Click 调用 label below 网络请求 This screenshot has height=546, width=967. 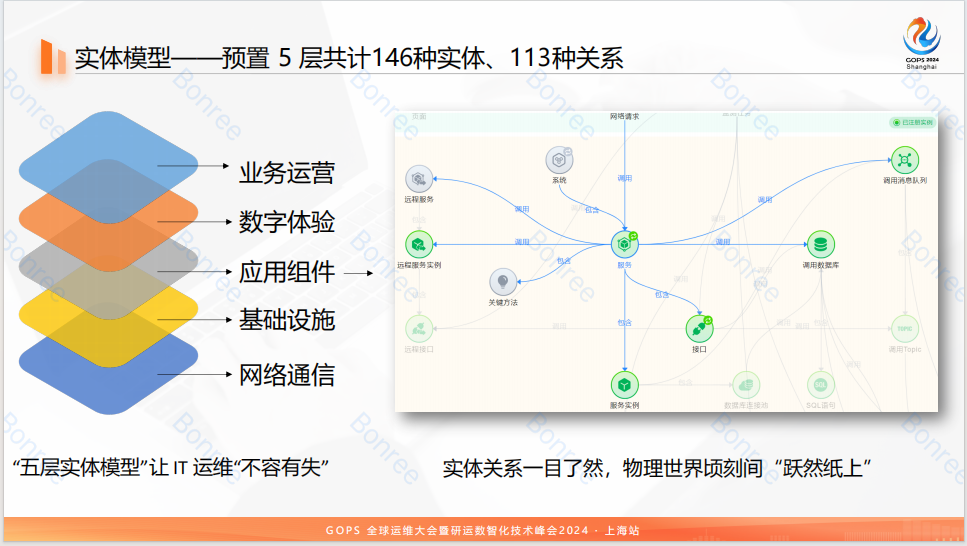click(x=624, y=178)
